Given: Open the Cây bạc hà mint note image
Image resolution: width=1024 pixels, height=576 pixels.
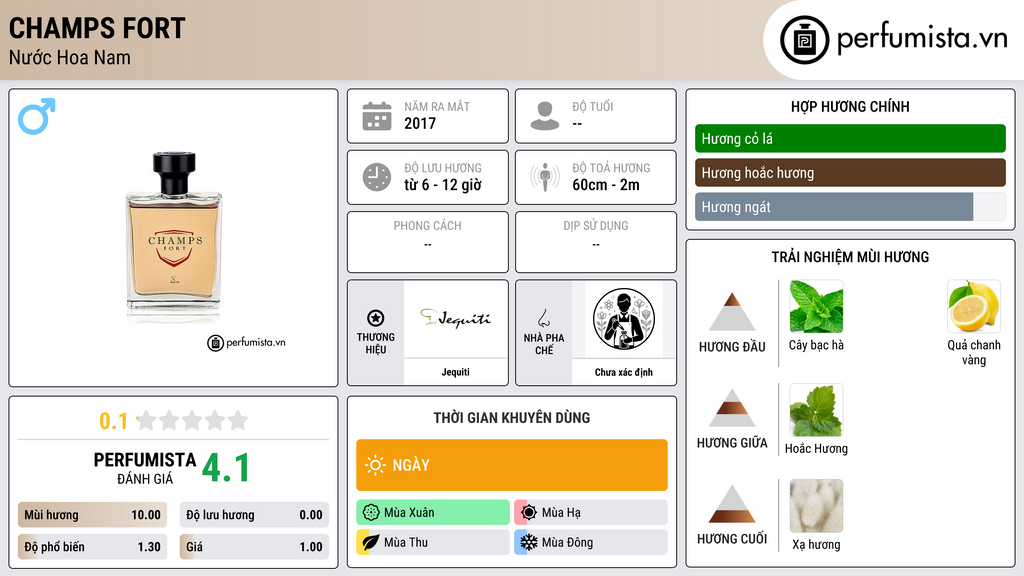Looking at the screenshot, I should point(816,306).
